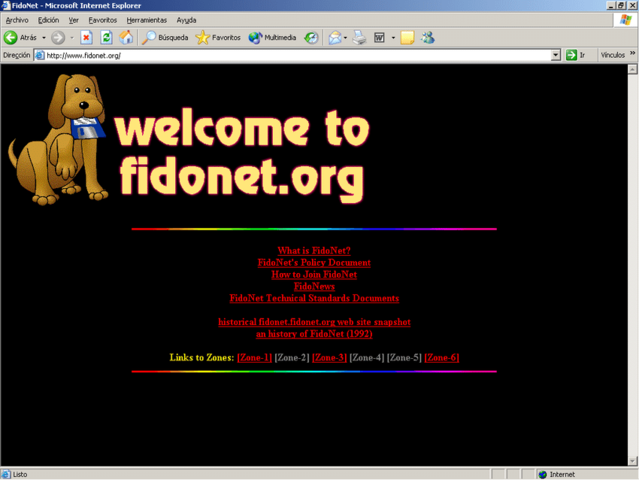The image size is (639, 480).
Task: Click the vertical scrollbar down arrow
Action: click(x=632, y=461)
